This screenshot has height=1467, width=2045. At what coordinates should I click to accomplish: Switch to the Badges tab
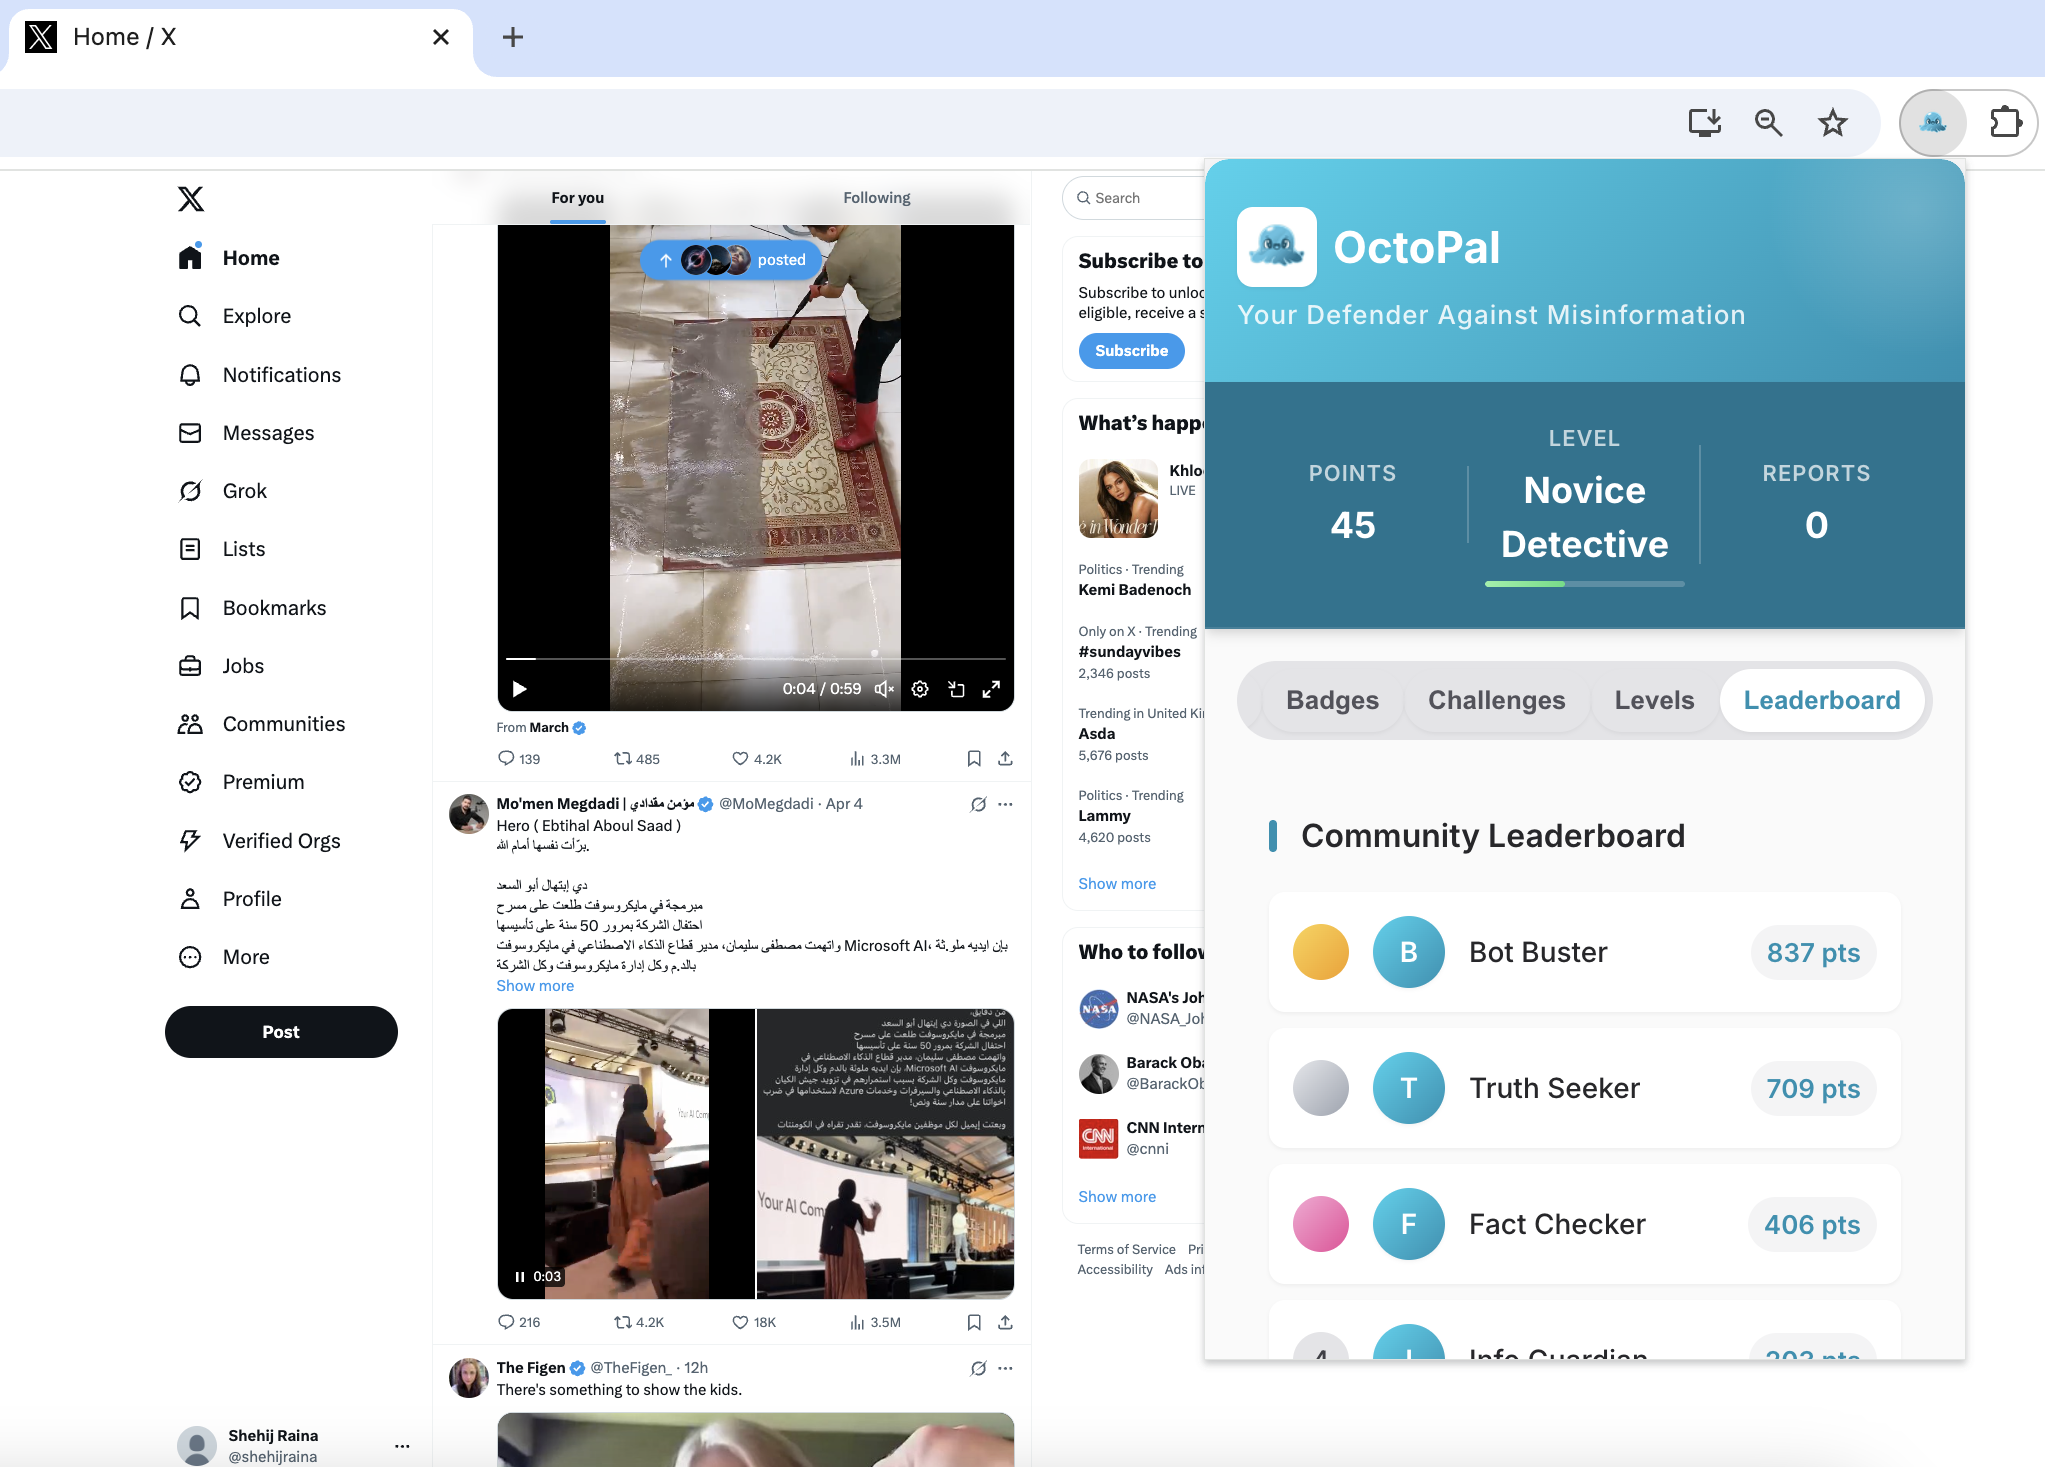tap(1332, 700)
